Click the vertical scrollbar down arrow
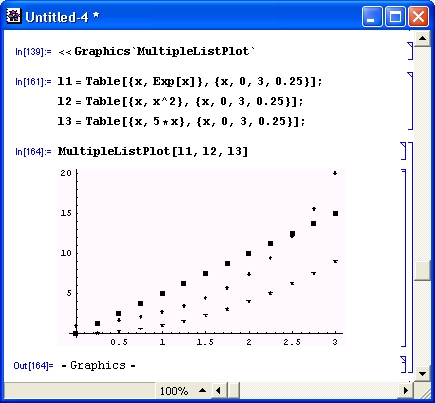Viewport: 435px width, 403px height. (x=422, y=374)
